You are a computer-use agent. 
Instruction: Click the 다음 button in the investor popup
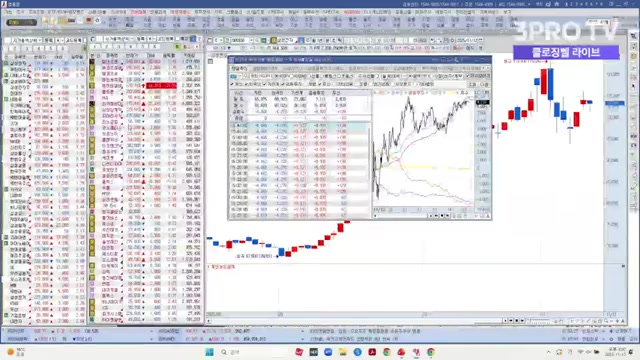484,84
